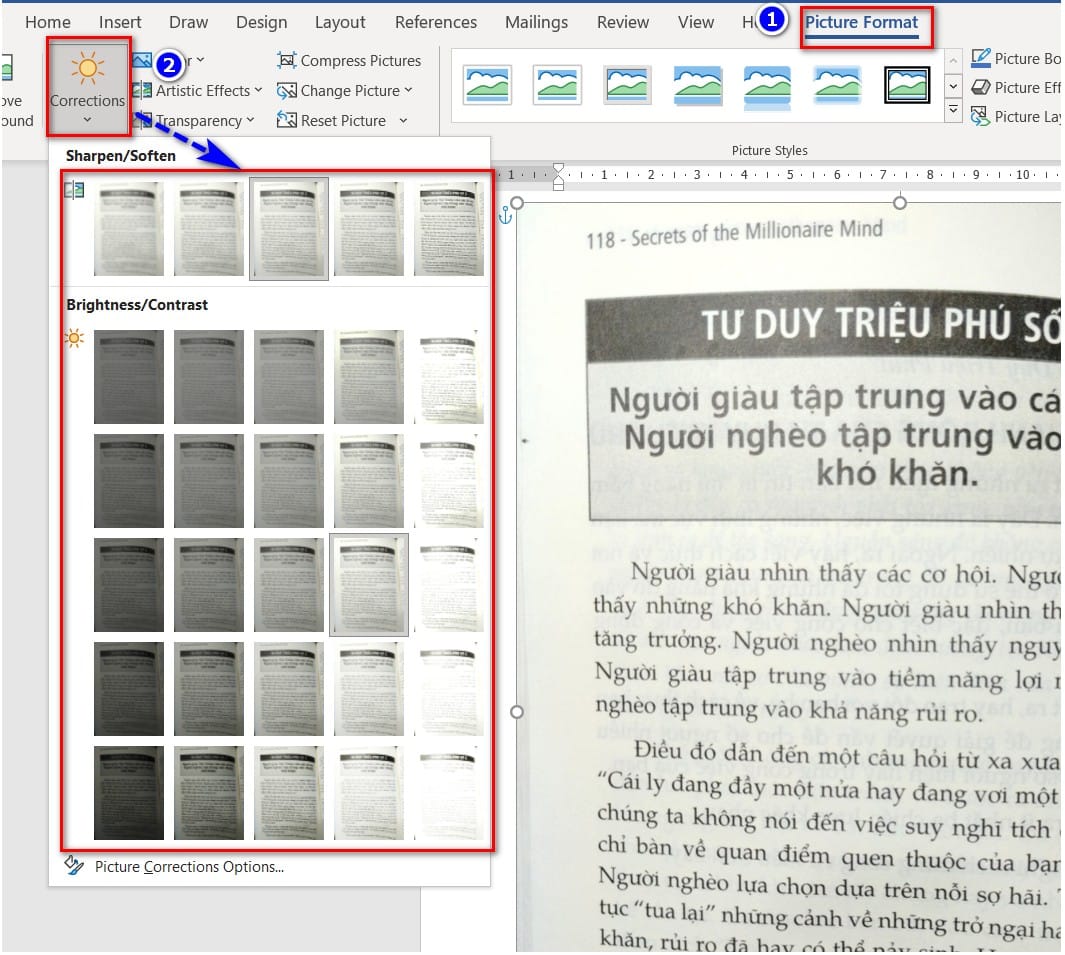Pick the darkest preset in first Brightness/Contrast row

[x=129, y=377]
